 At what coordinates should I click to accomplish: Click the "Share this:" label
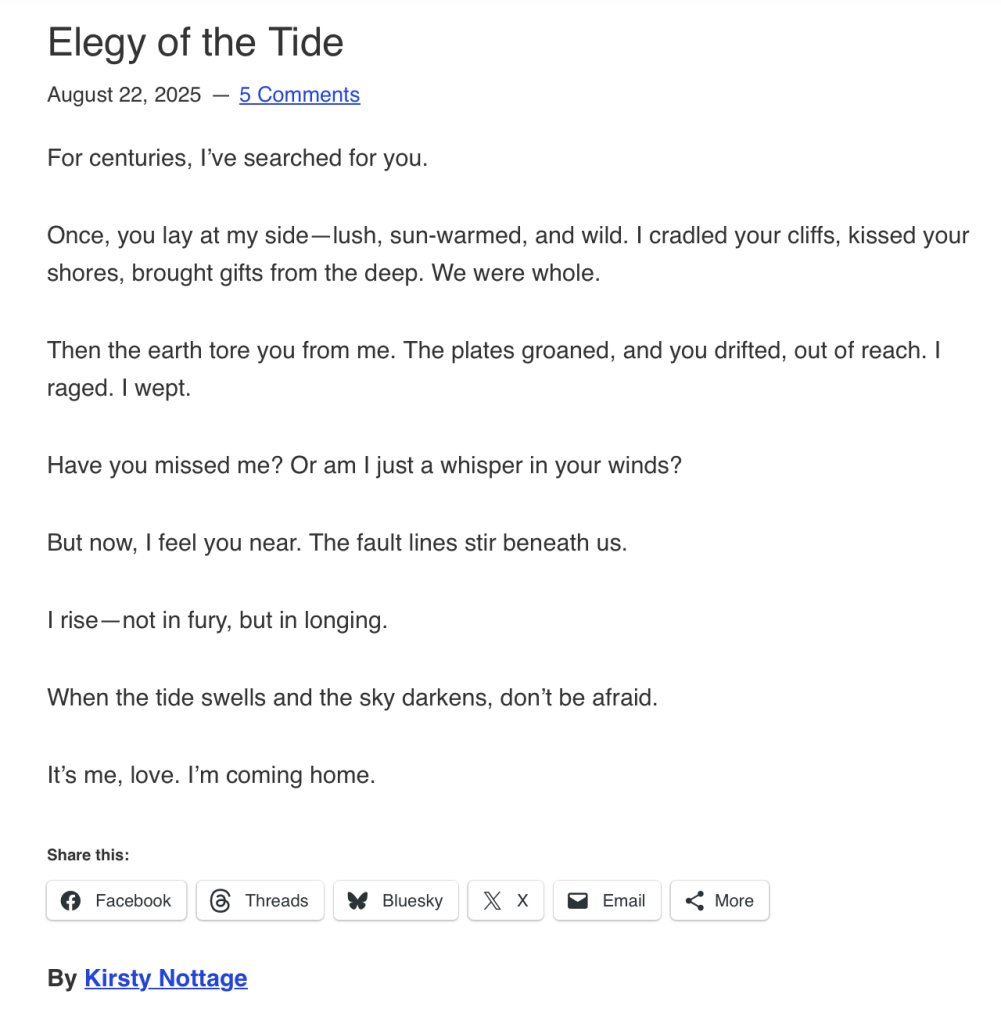pos(88,855)
